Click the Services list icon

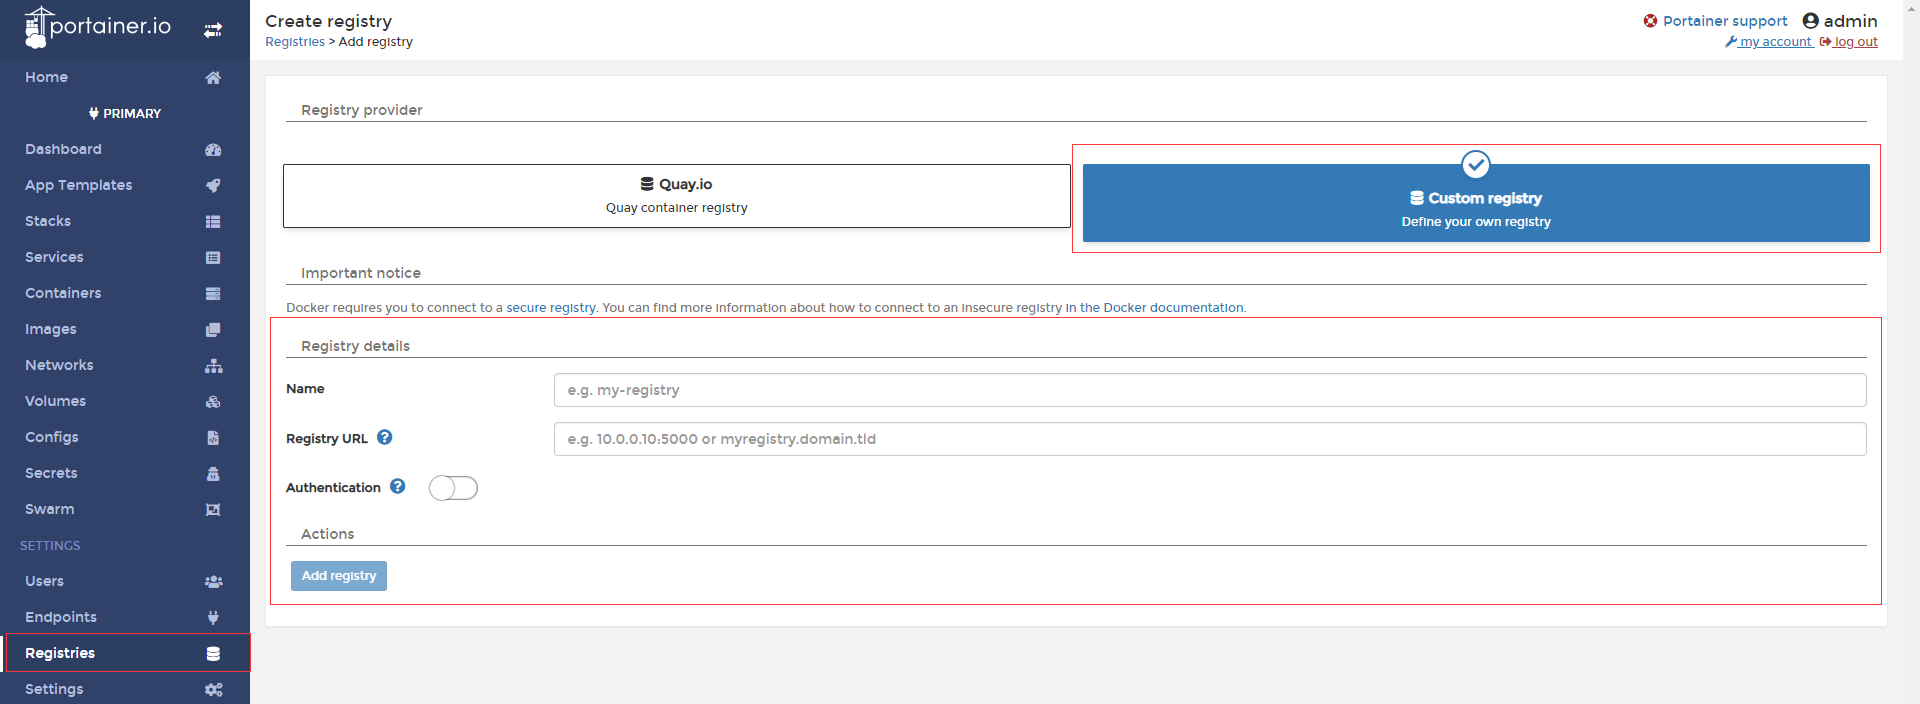[213, 257]
